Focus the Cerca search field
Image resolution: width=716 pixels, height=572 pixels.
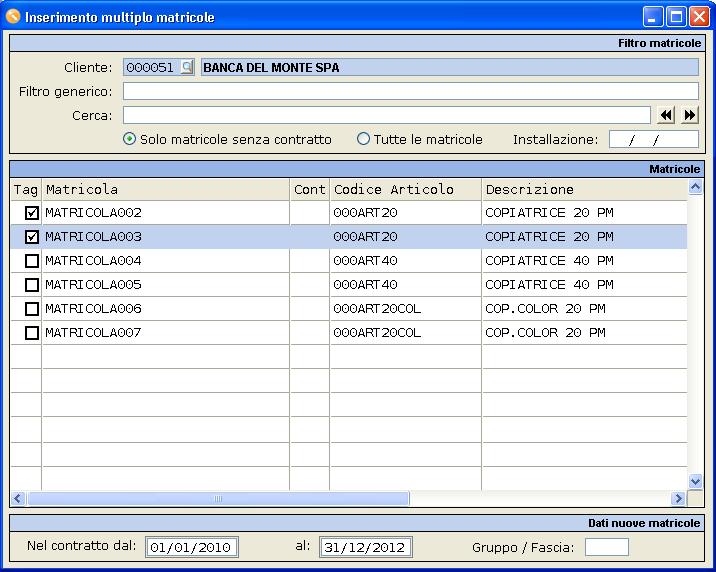387,115
